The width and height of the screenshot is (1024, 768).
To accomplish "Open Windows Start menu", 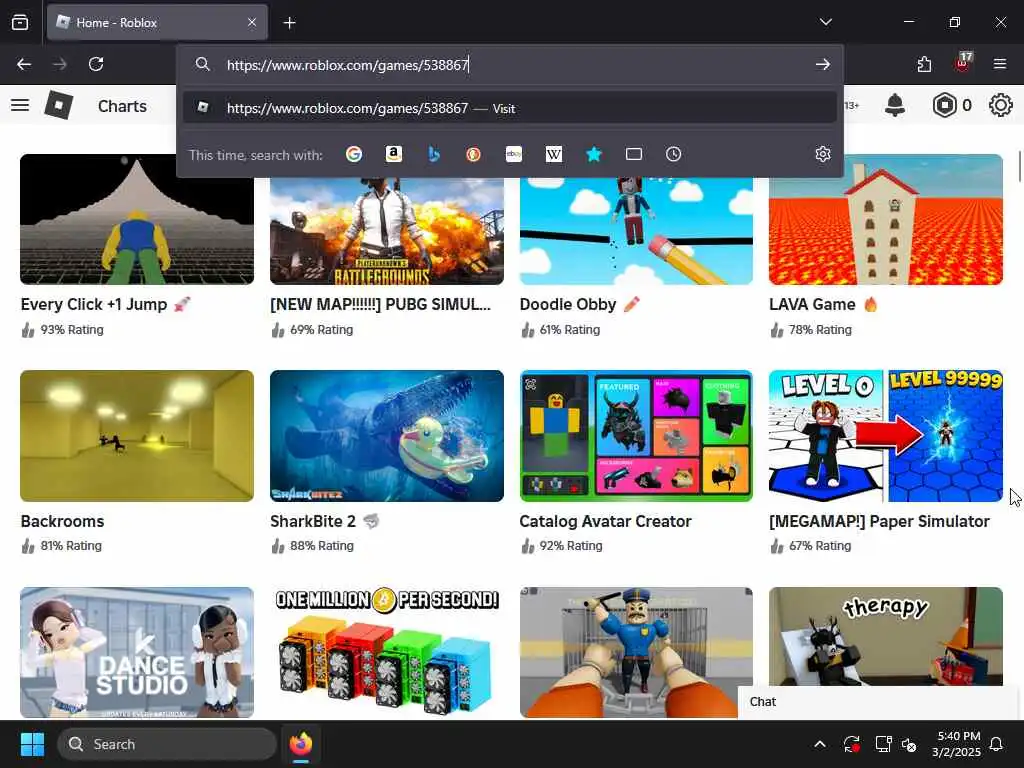I will (32, 744).
